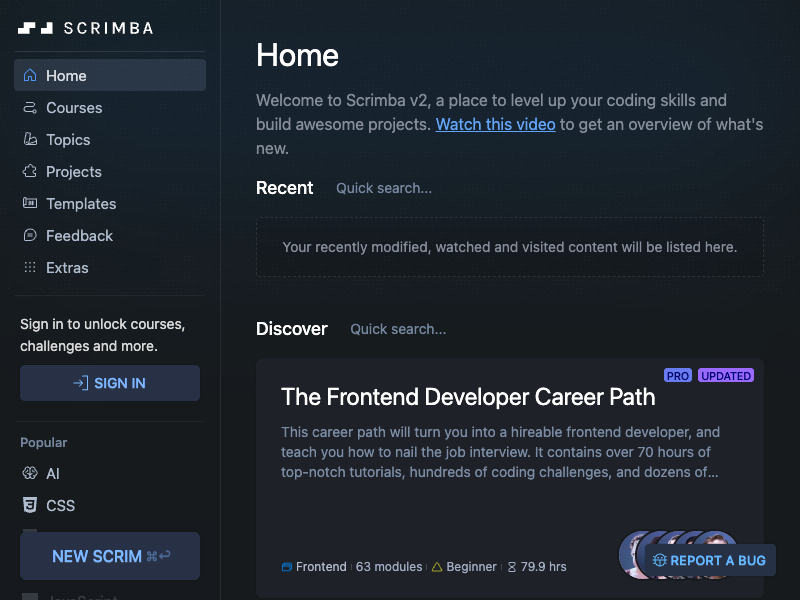
Task: Click the '79.9 hrs' duration text
Action: (543, 567)
